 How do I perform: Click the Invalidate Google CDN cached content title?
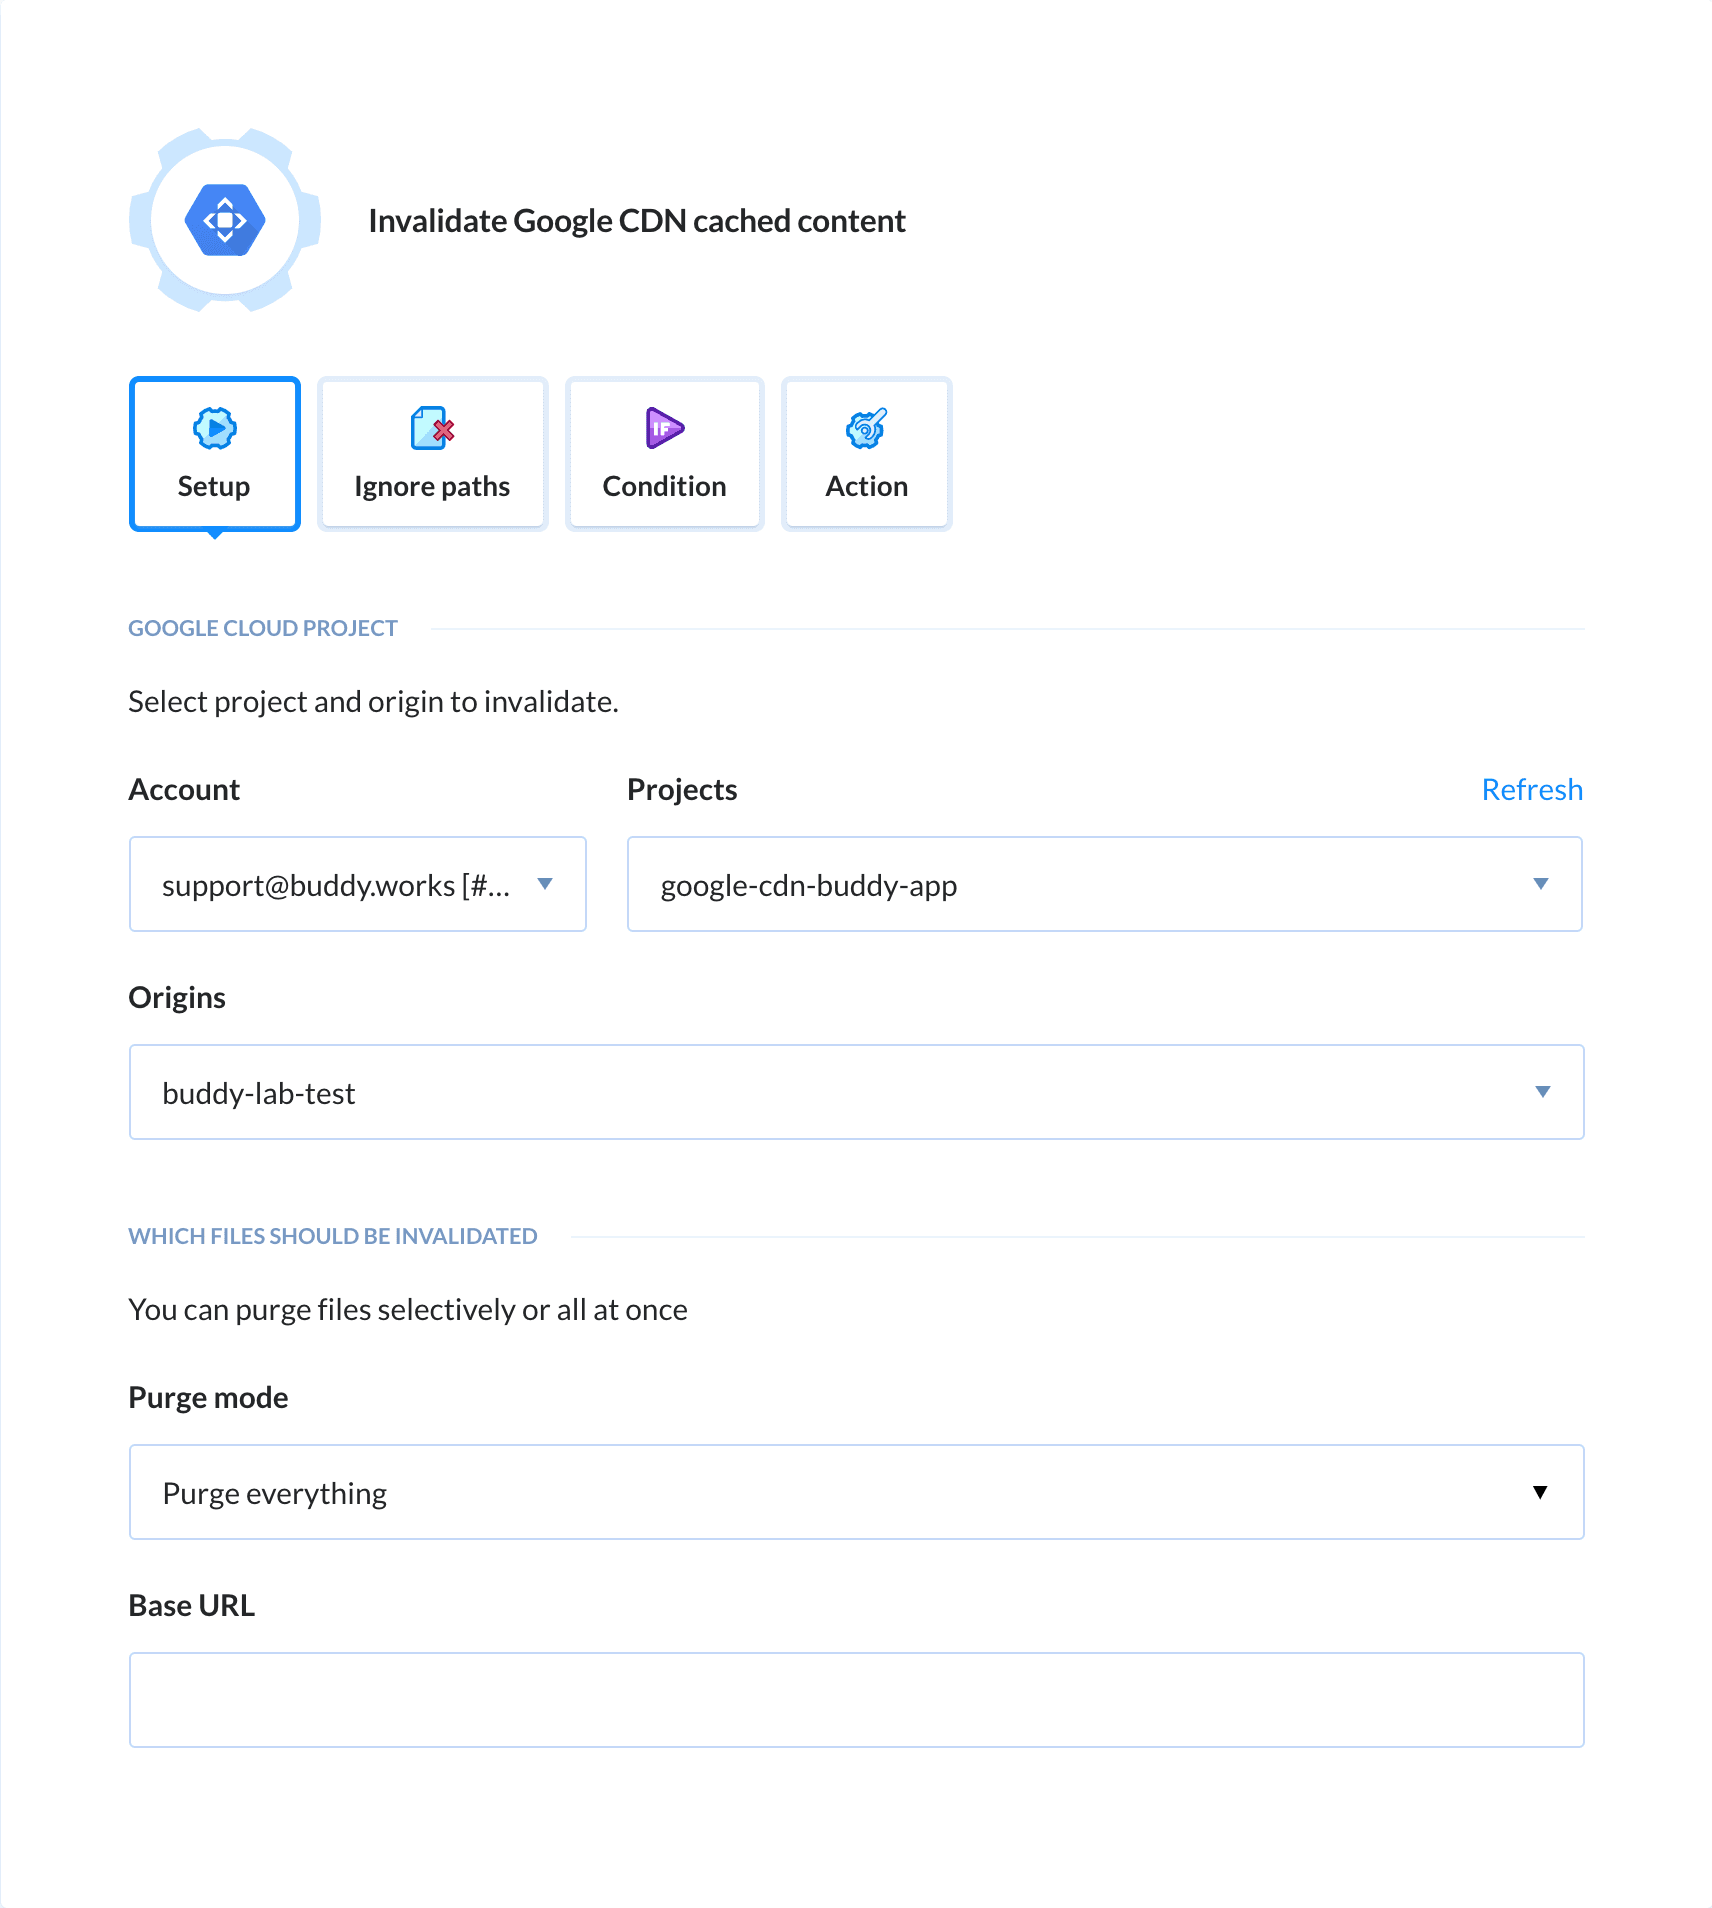coord(638,220)
